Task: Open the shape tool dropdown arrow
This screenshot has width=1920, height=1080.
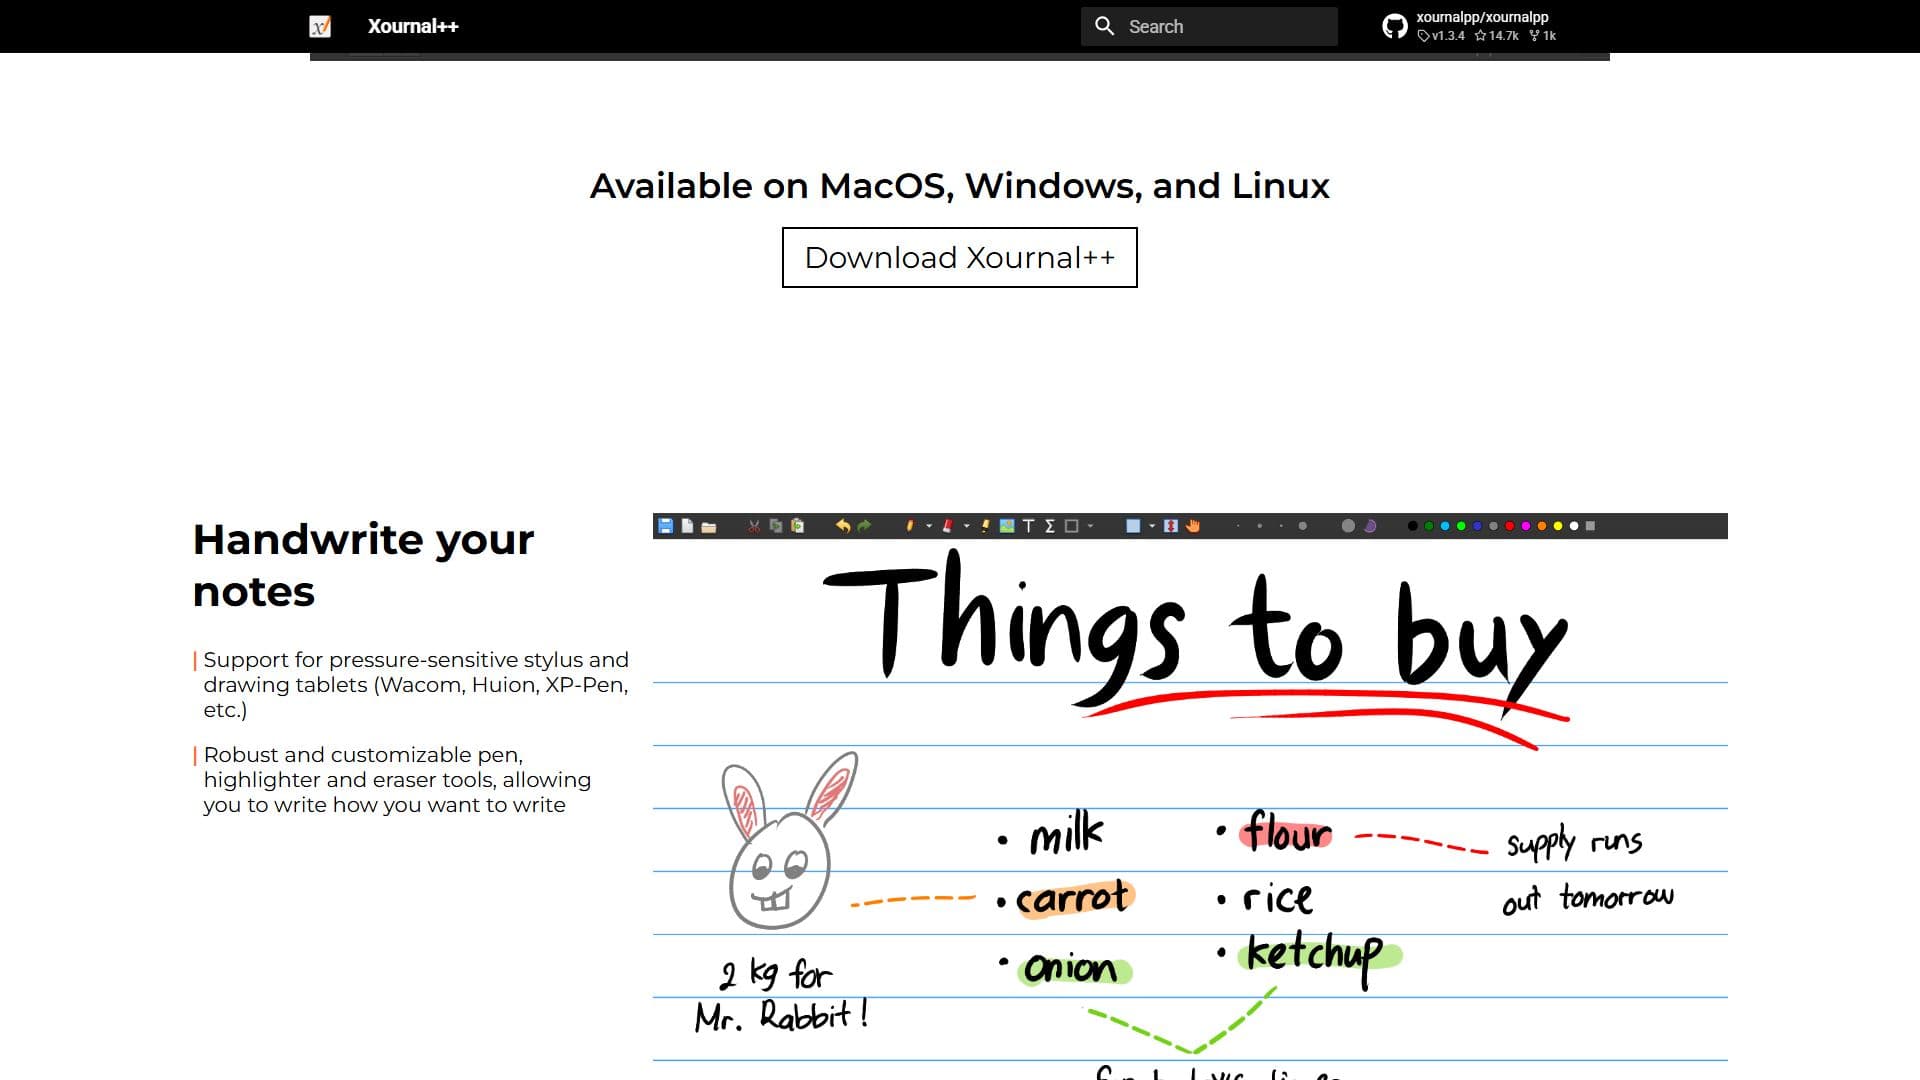Action: tap(1090, 526)
